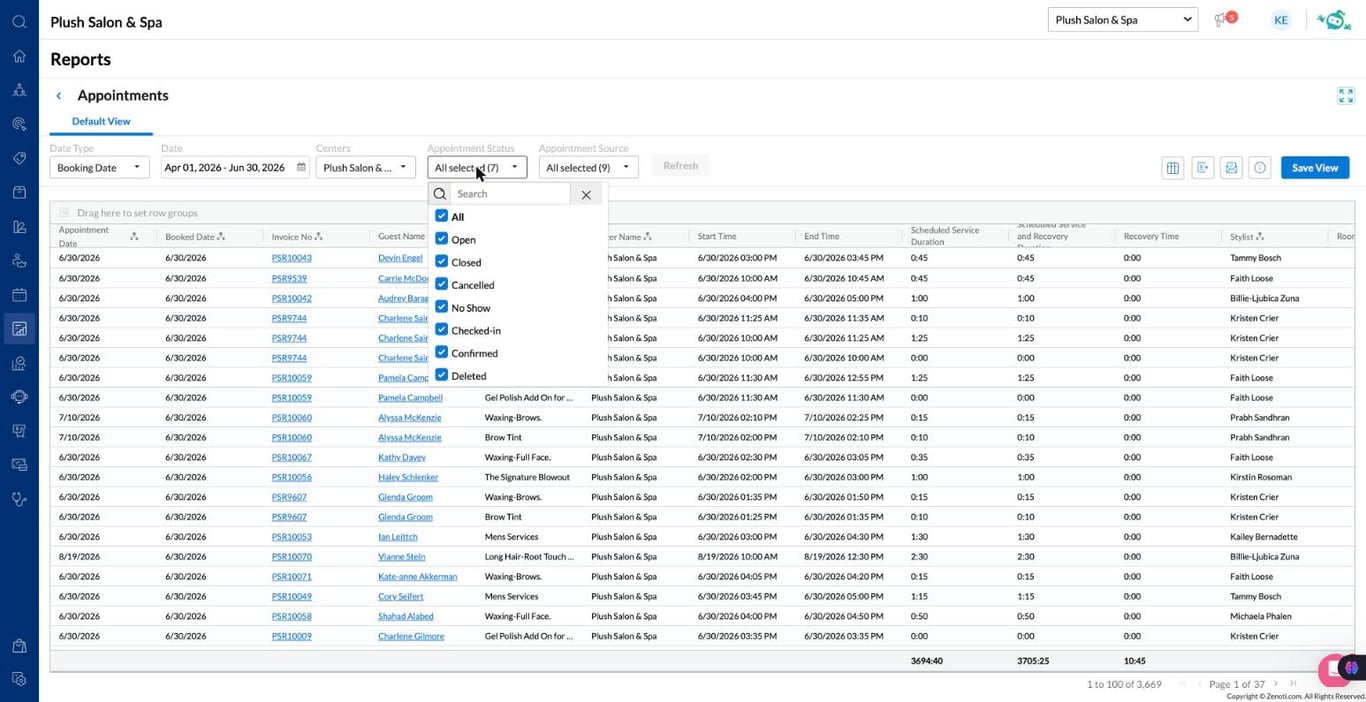This screenshot has height=702, width=1366.
Task: Open the stethoscope sidebar icon
Action: (x=19, y=499)
